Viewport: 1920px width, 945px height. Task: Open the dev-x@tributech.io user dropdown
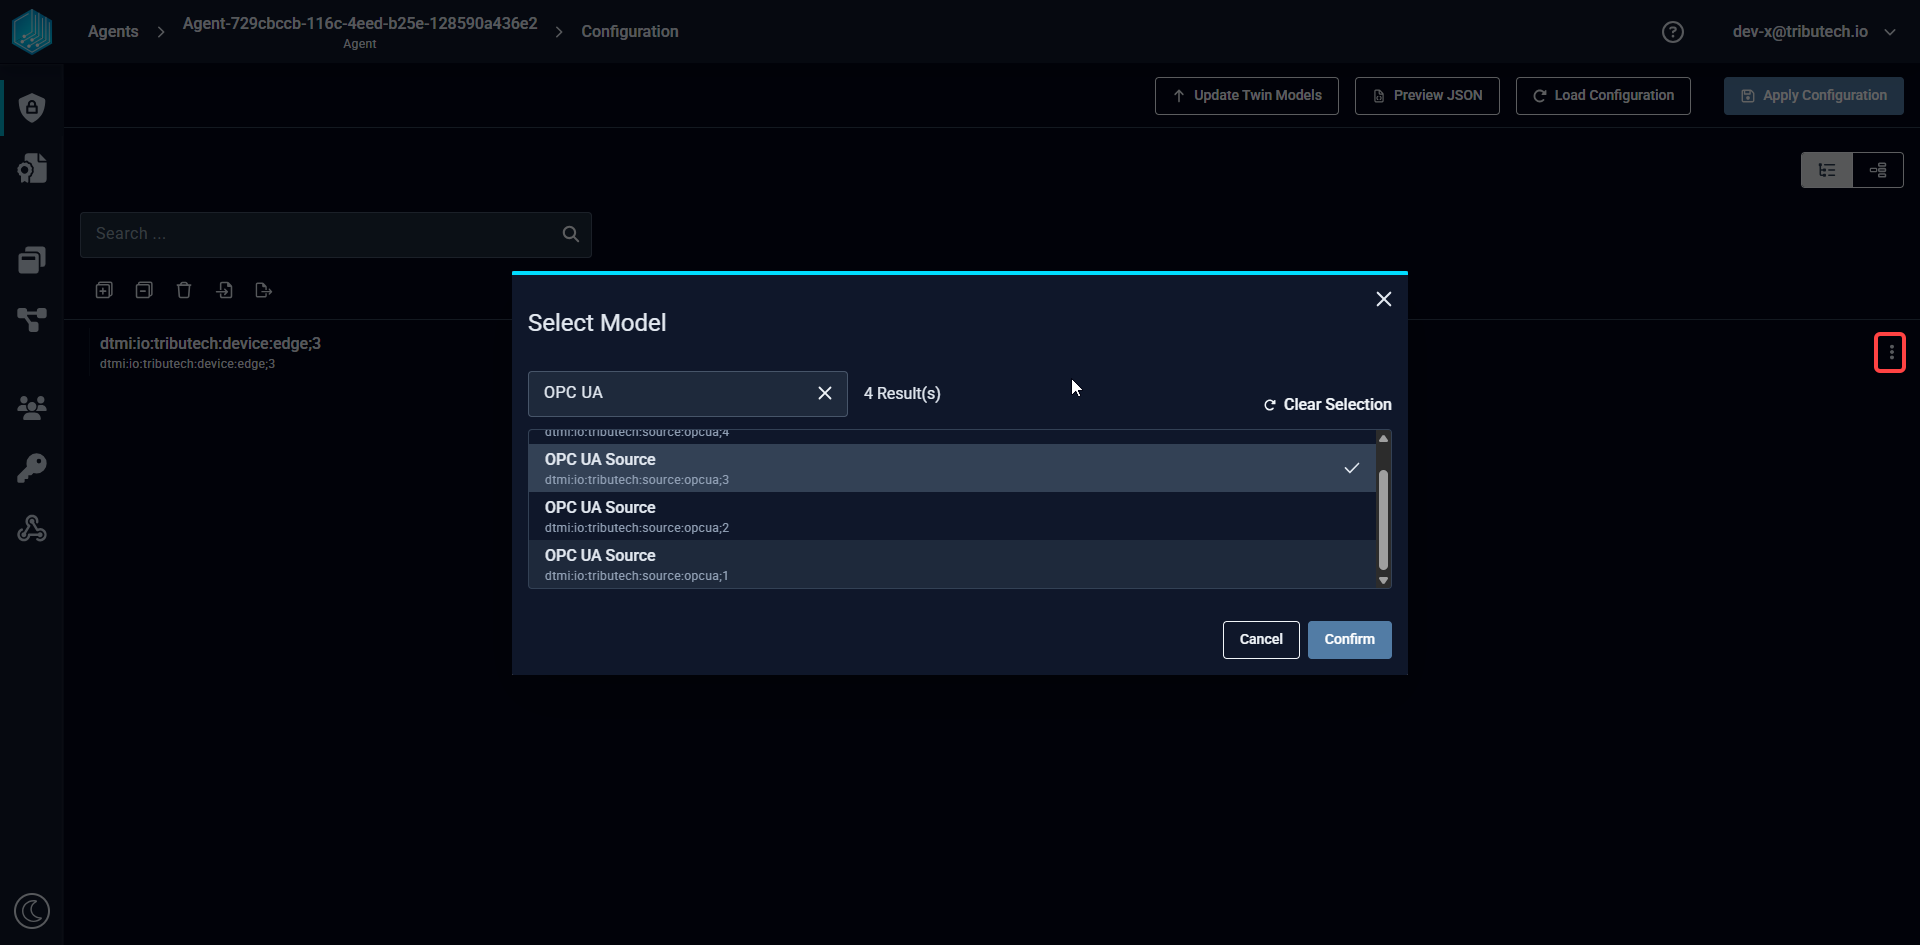pyautogui.click(x=1813, y=32)
